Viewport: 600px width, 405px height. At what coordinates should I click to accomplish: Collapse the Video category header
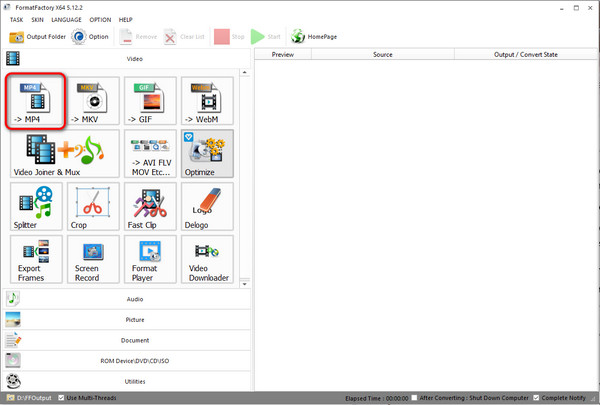point(127,59)
